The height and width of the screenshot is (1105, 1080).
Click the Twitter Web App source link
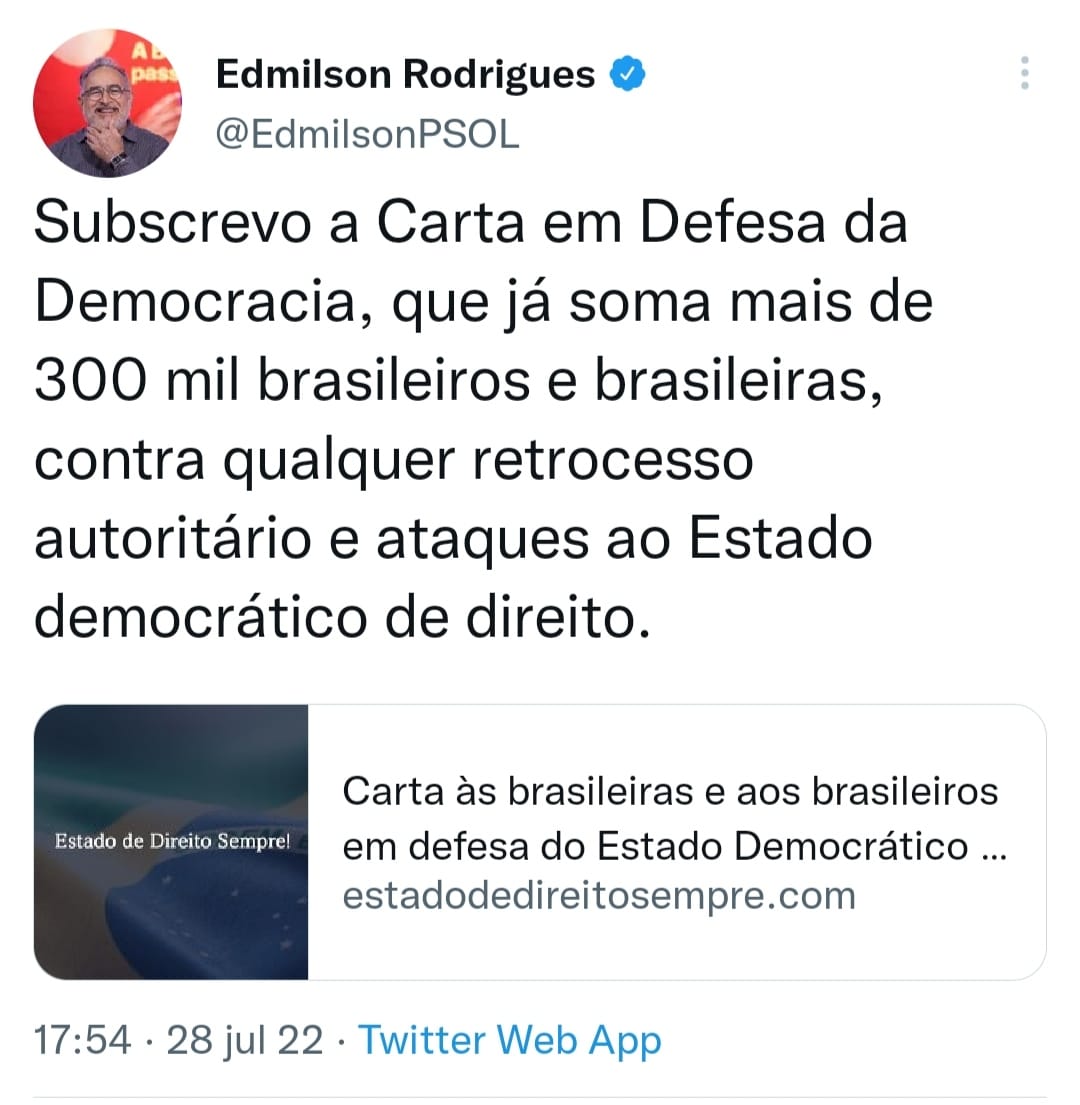(510, 1039)
